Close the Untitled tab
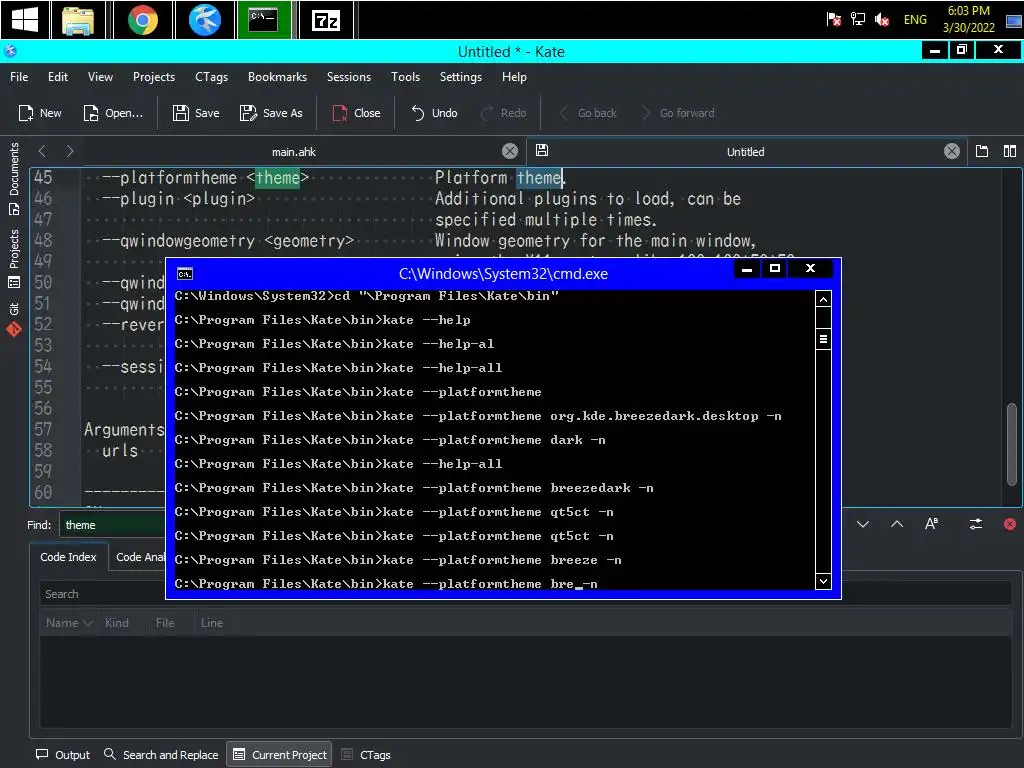1024x768 pixels. coord(952,152)
